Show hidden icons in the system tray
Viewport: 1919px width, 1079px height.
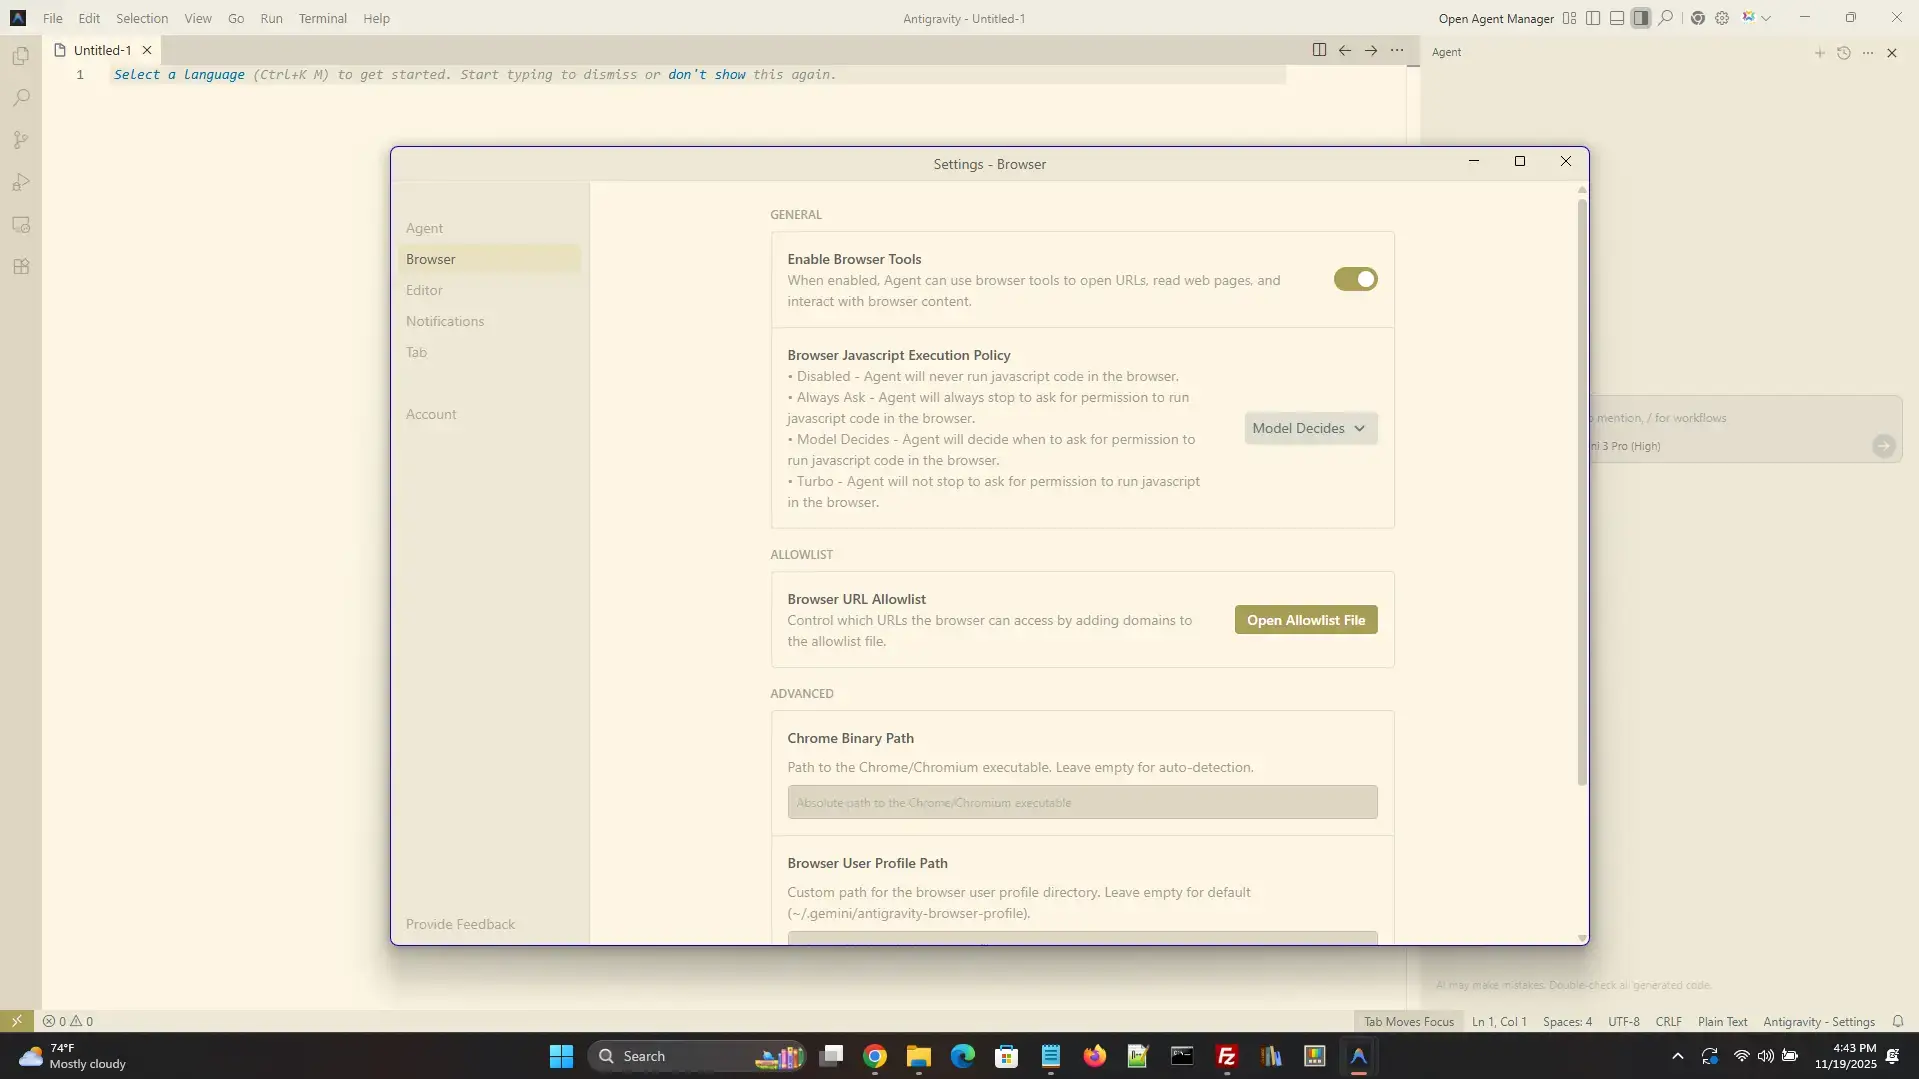pos(1677,1056)
